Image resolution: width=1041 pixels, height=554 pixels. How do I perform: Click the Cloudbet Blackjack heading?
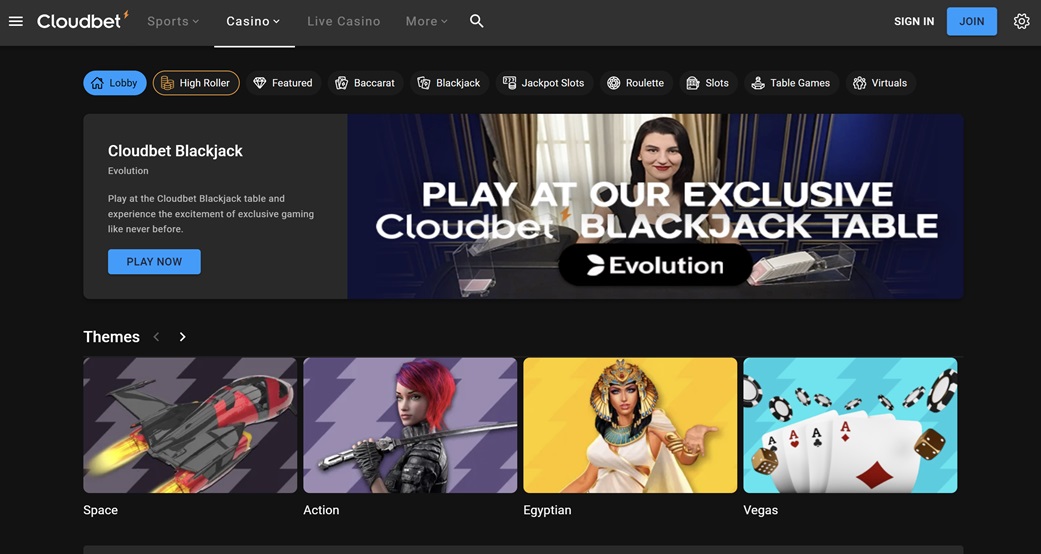point(175,151)
